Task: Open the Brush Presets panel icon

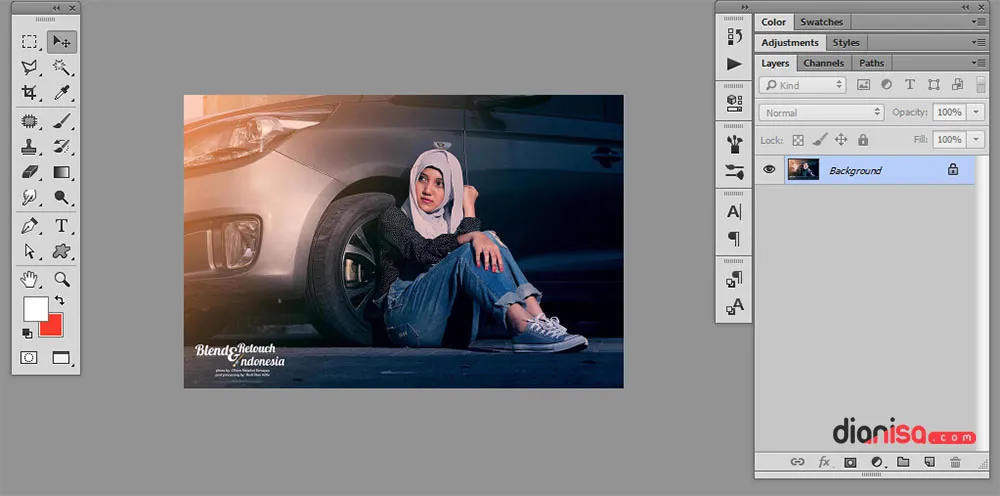Action: (x=735, y=144)
